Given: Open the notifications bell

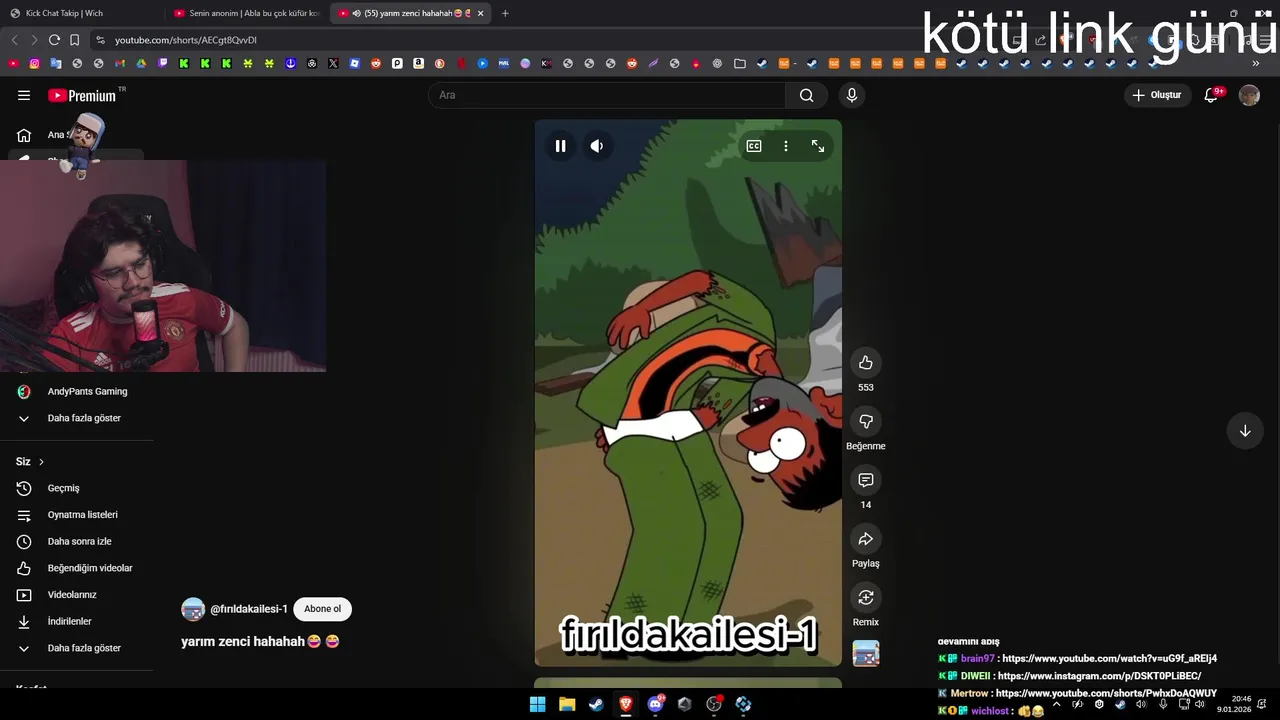Looking at the screenshot, I should [1211, 95].
